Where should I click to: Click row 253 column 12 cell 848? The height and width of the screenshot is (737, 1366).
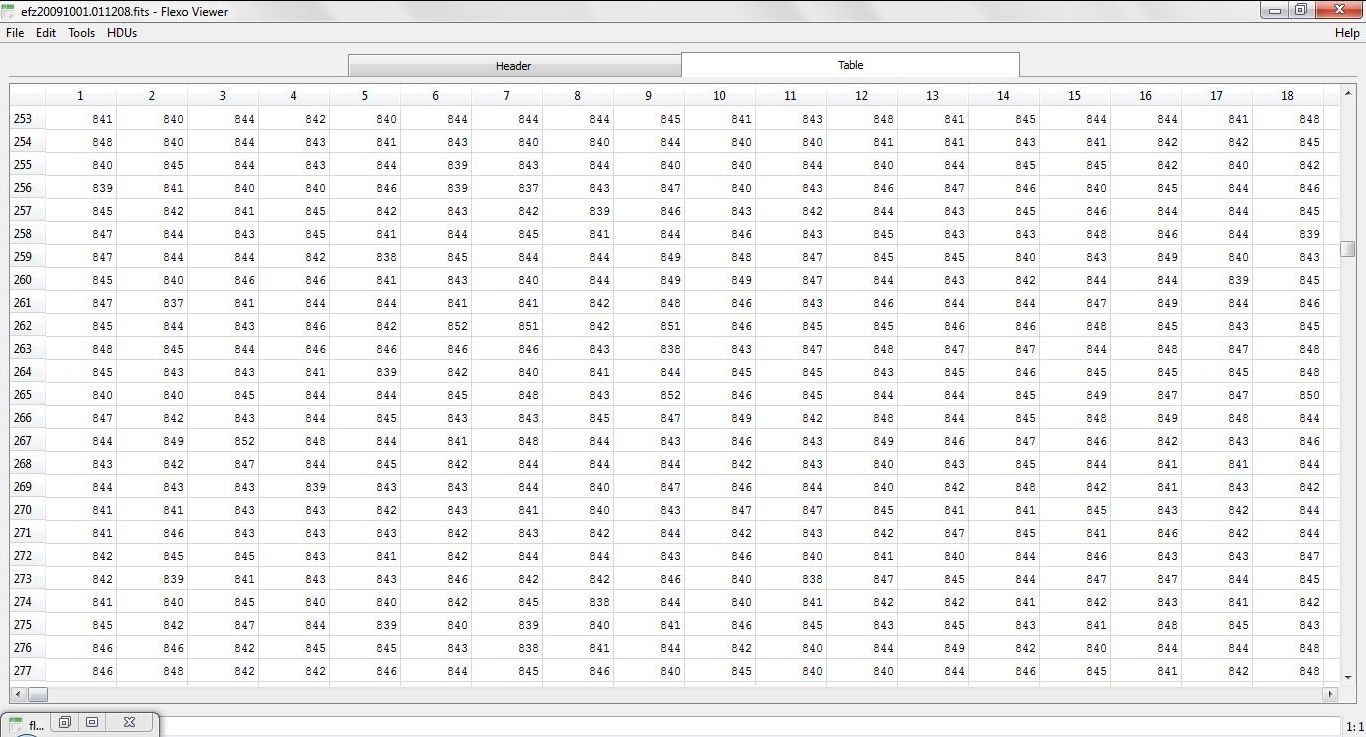(x=862, y=119)
